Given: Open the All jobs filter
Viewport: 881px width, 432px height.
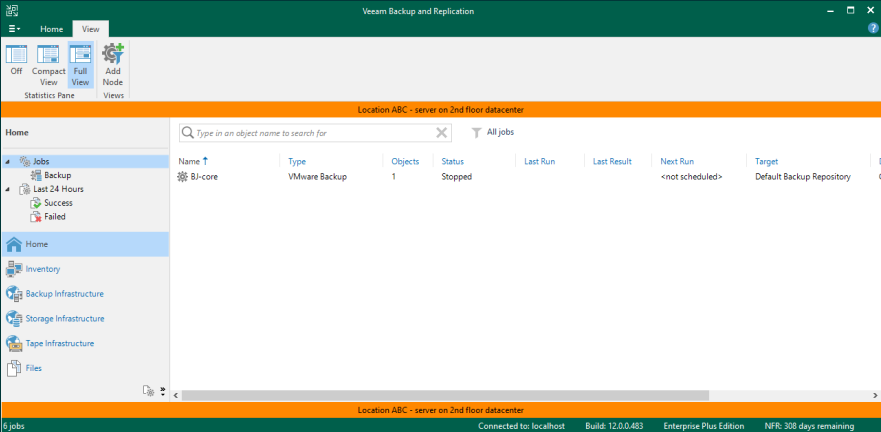Looking at the screenshot, I should 493,133.
